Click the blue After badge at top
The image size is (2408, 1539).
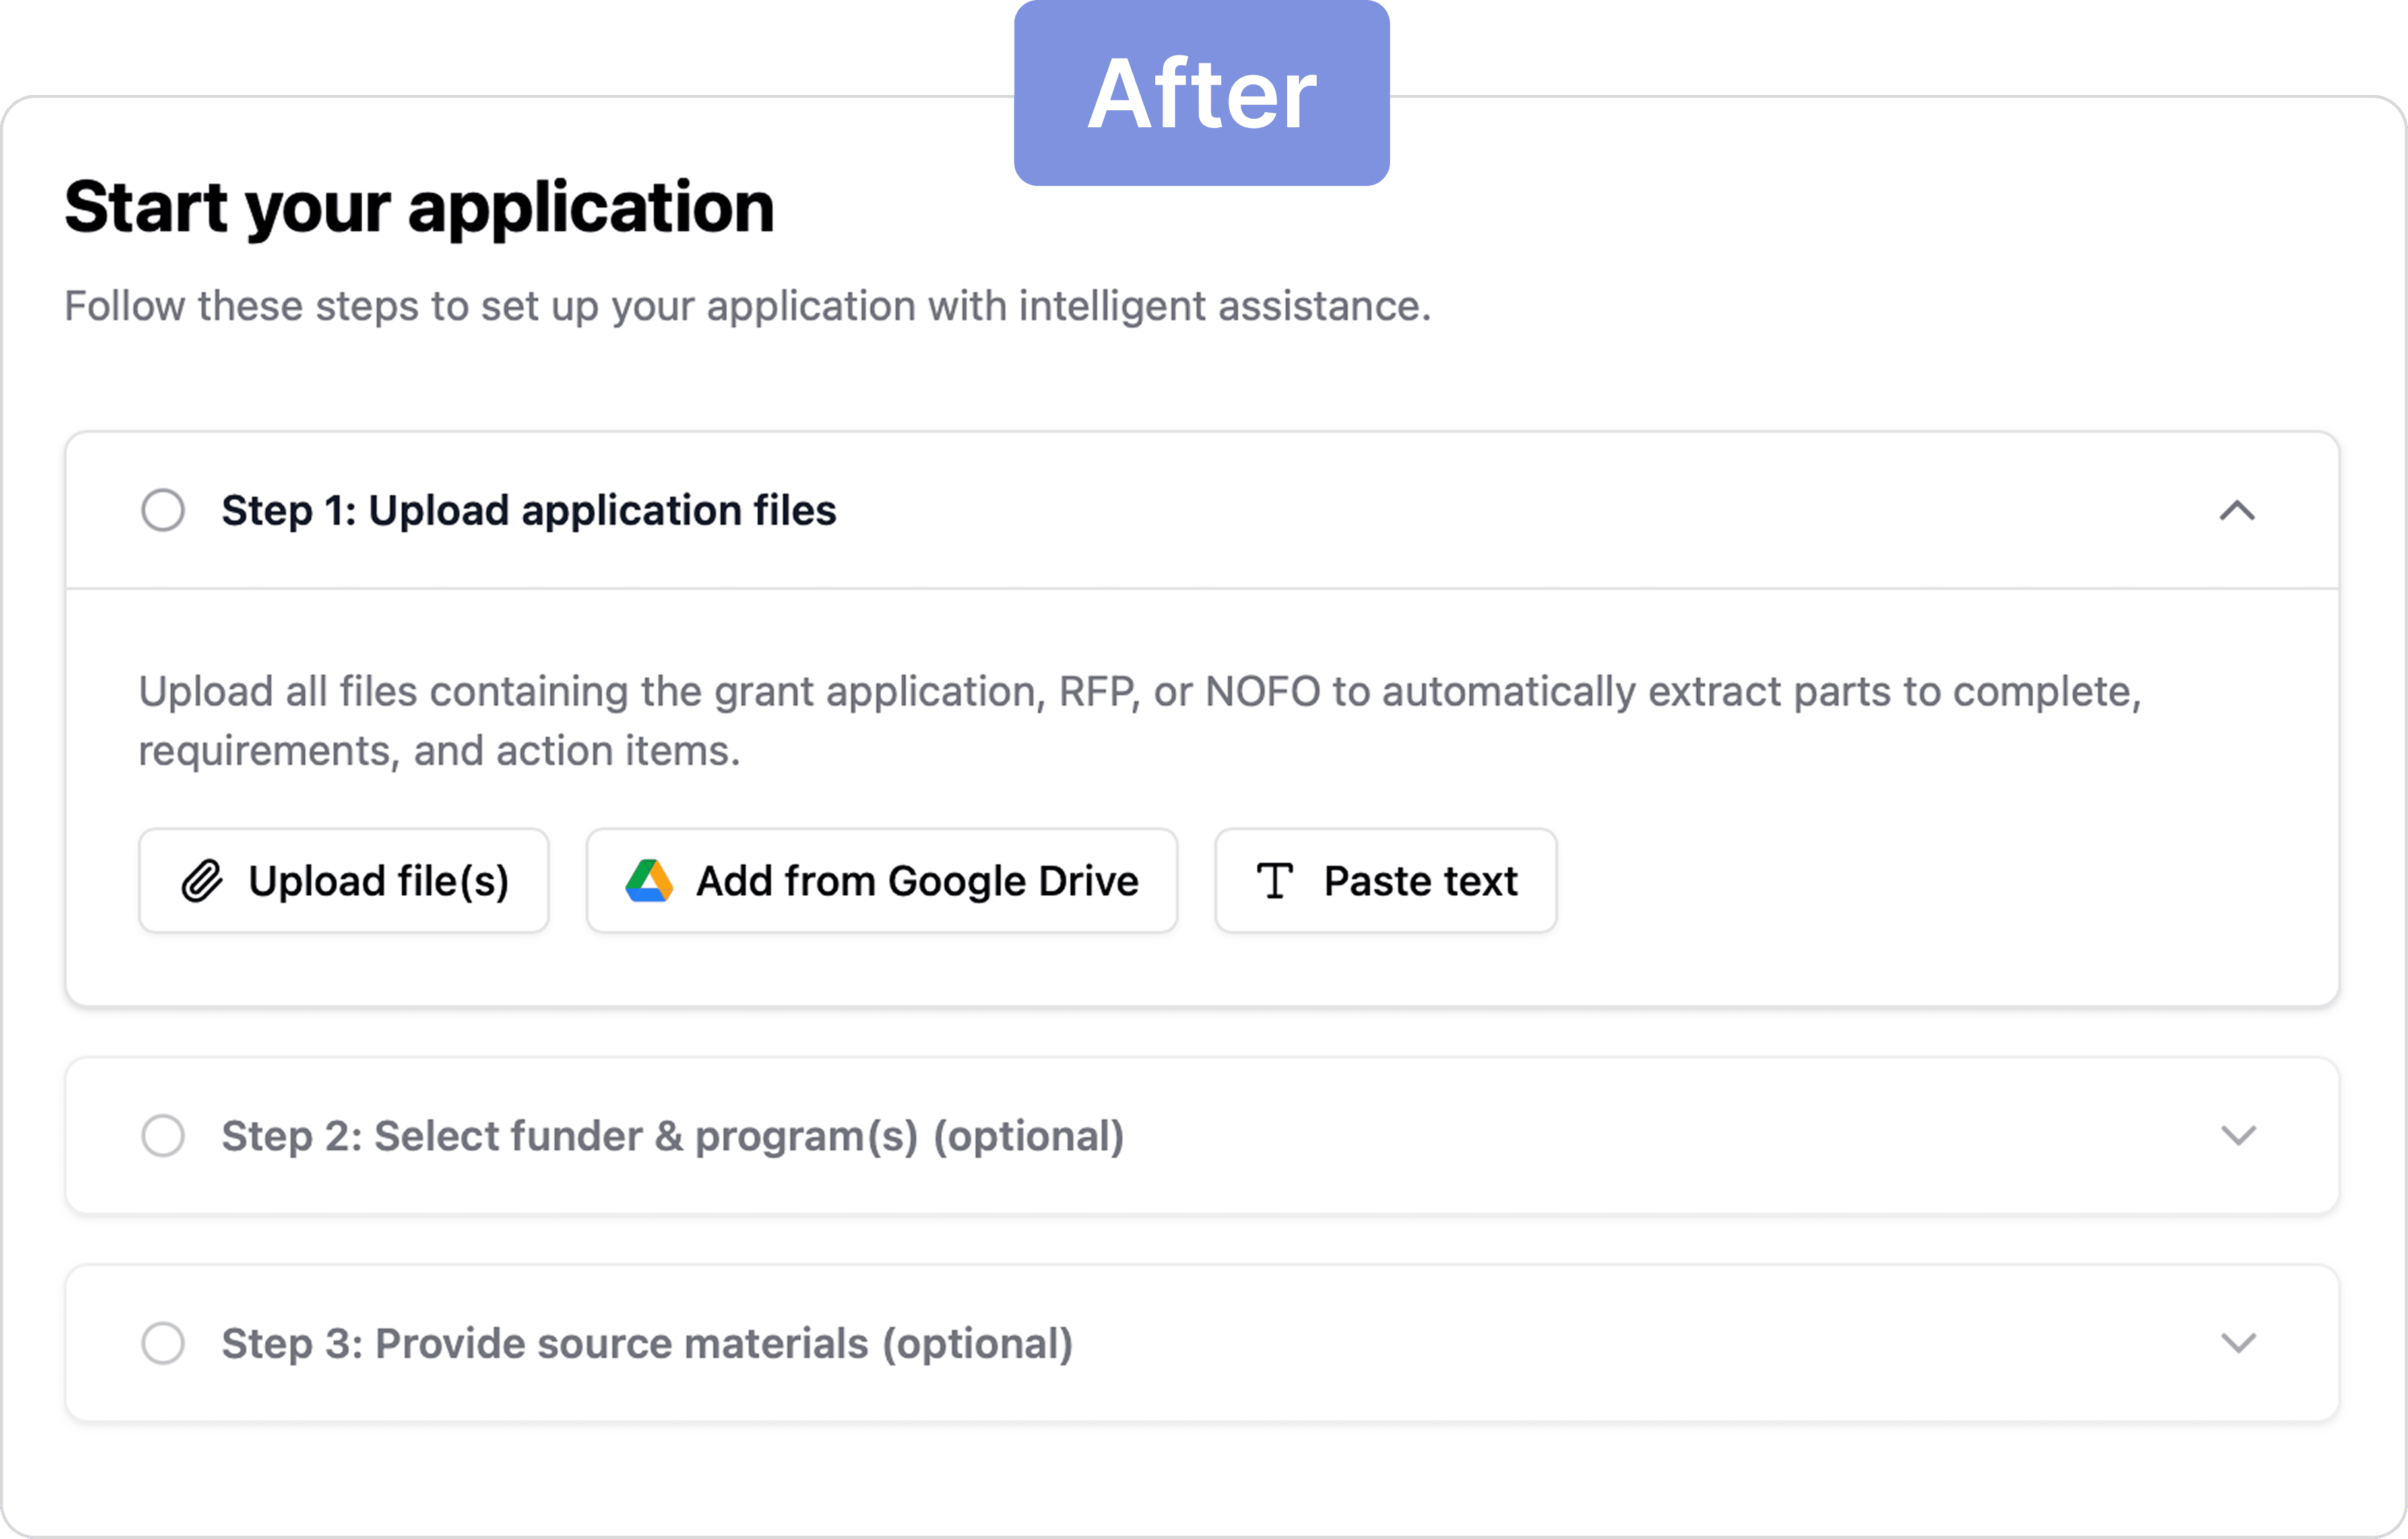(1201, 93)
